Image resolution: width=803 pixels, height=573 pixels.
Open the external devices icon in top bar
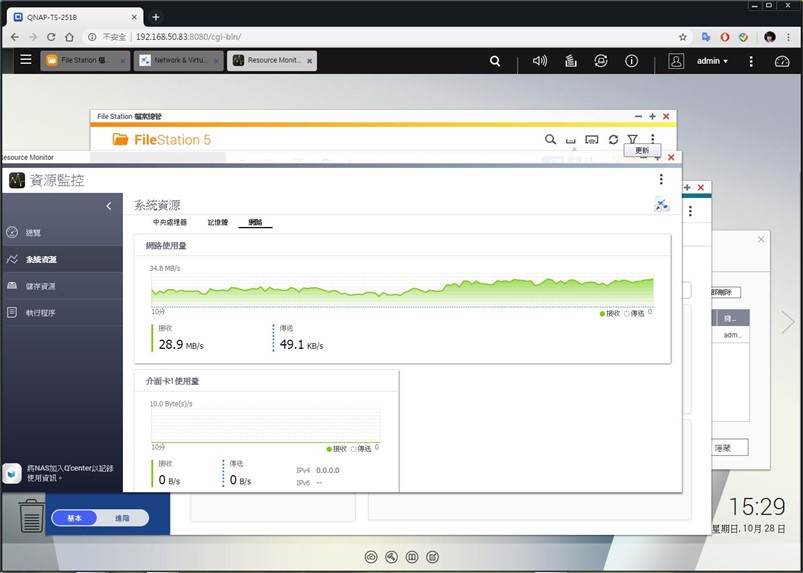click(x=601, y=61)
